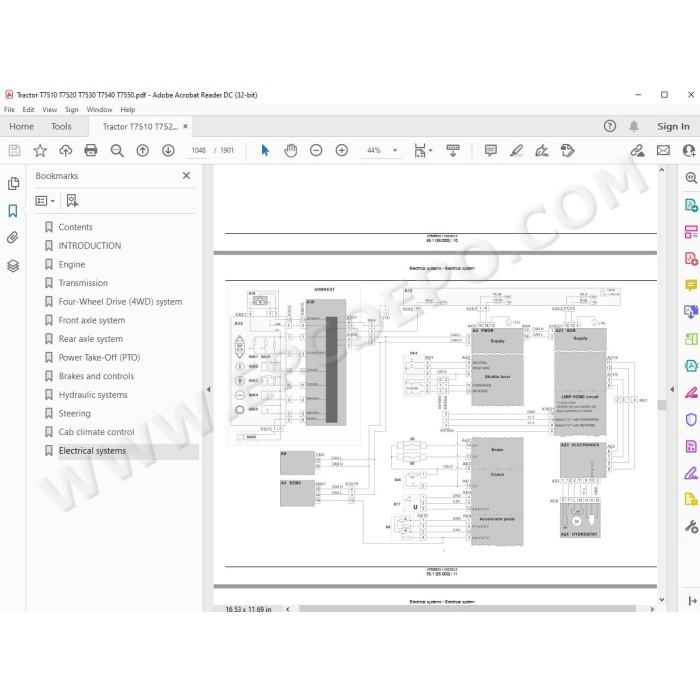The height and width of the screenshot is (700, 700).
Task: Click the stamp tool icon
Action: point(567,150)
